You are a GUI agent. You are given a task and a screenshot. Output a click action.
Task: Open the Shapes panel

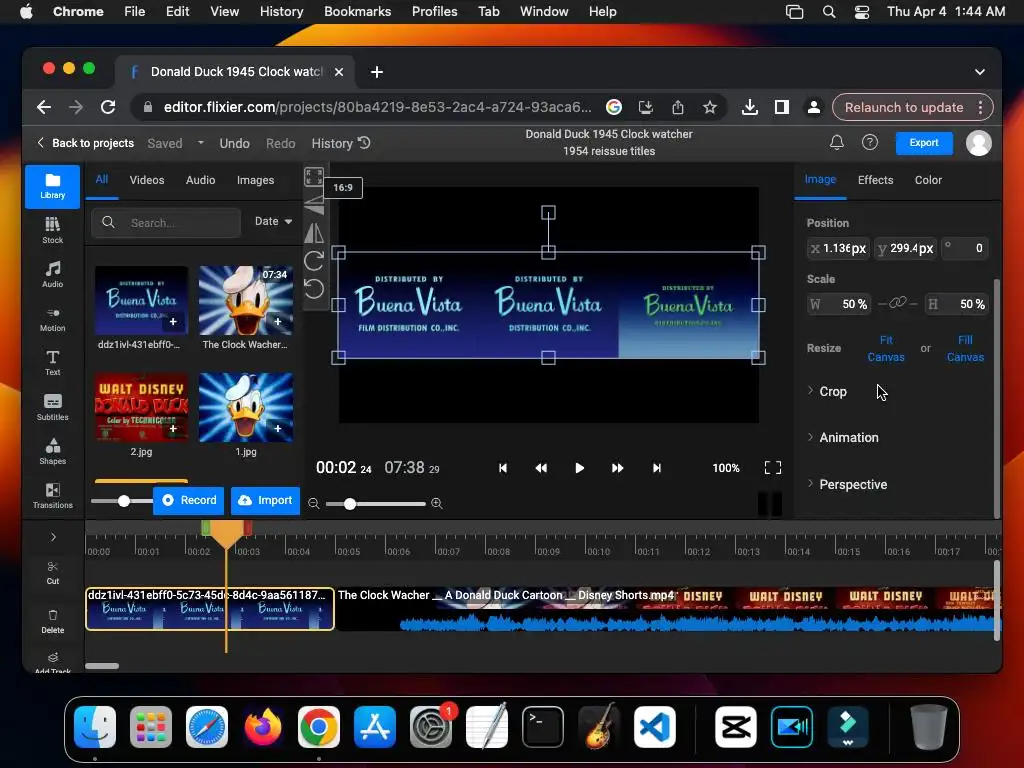tap(52, 451)
